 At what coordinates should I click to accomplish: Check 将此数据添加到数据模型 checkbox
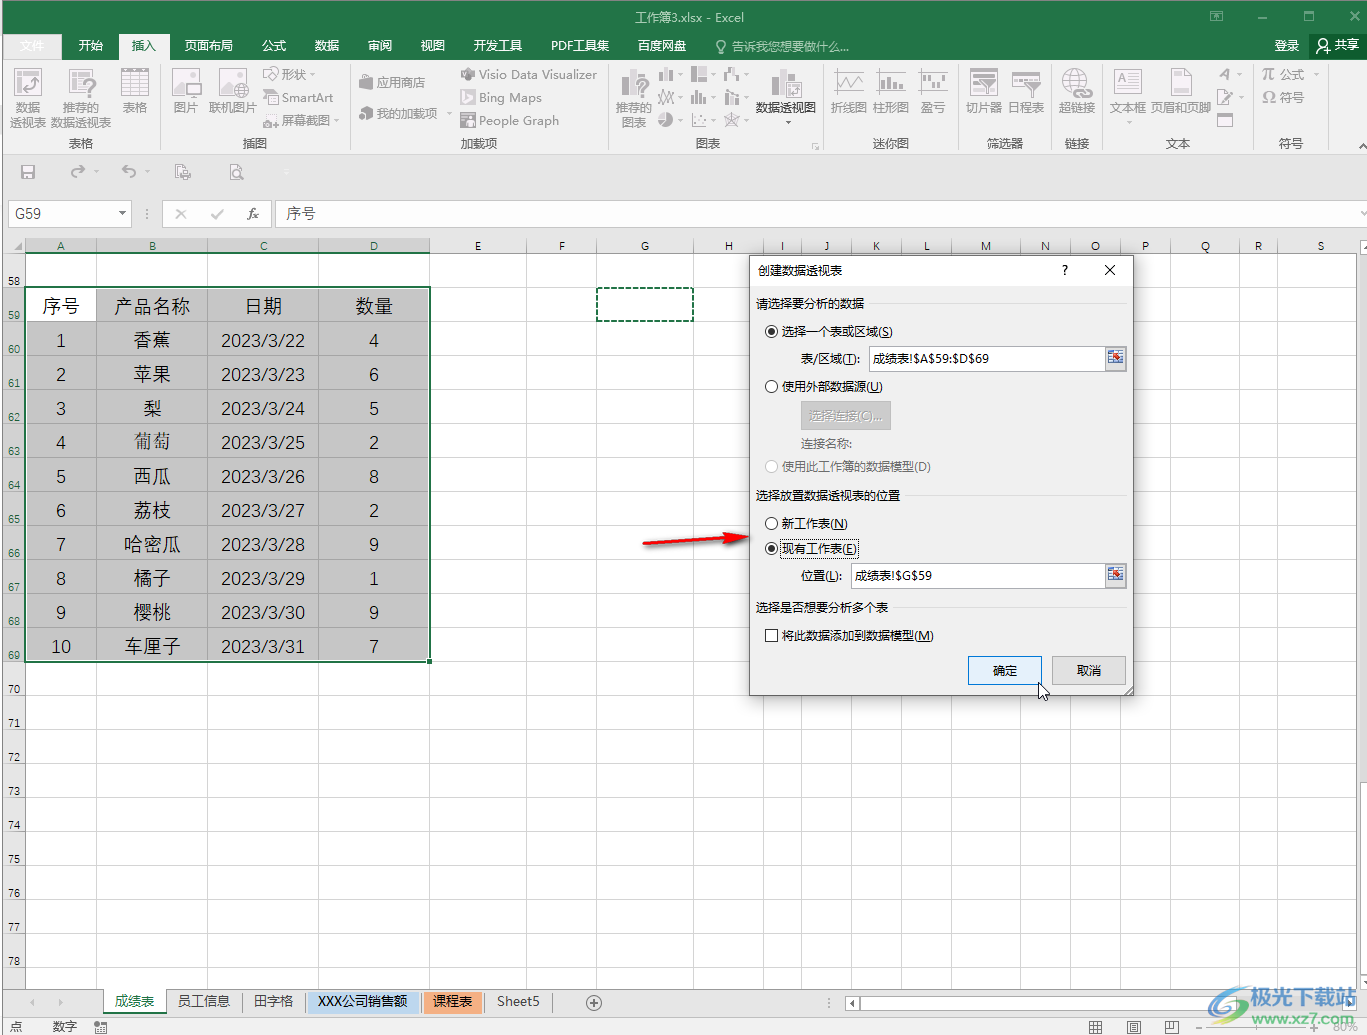771,635
